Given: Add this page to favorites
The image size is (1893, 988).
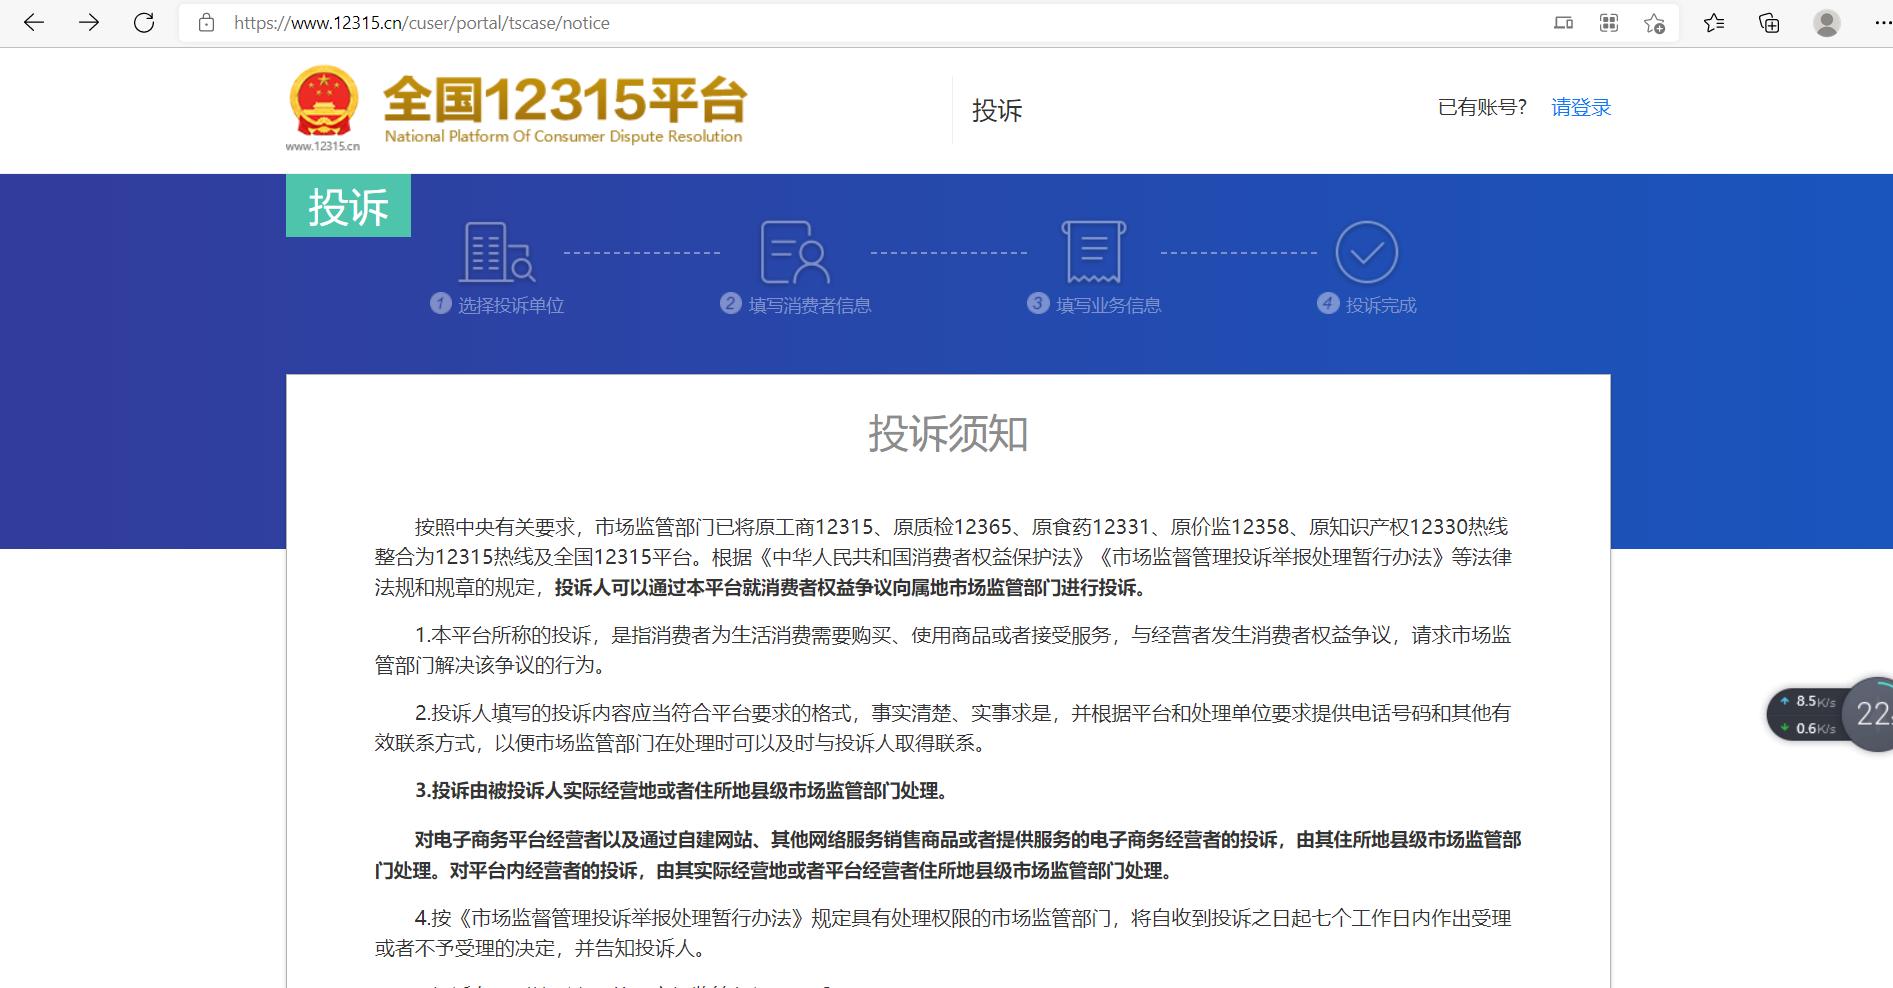Looking at the screenshot, I should (1655, 21).
